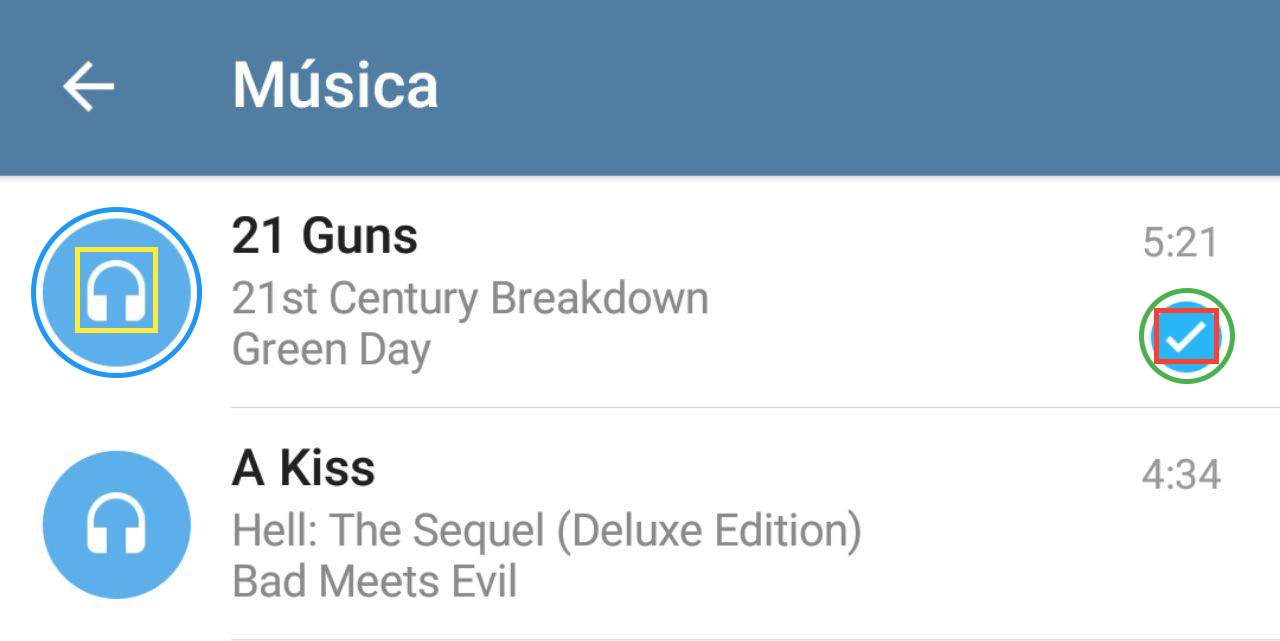
Task: Click the white checkmark glyph on 21 Guns
Action: coord(1187,337)
